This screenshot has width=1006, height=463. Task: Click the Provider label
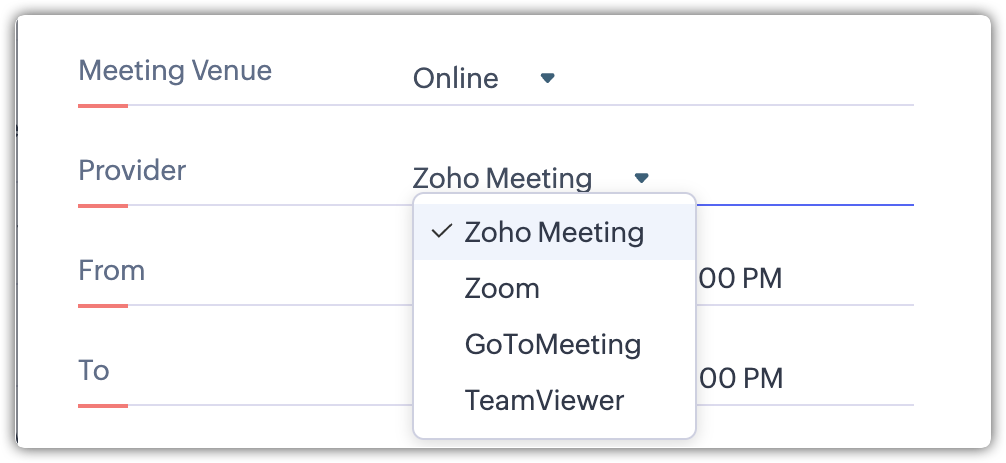click(x=132, y=170)
